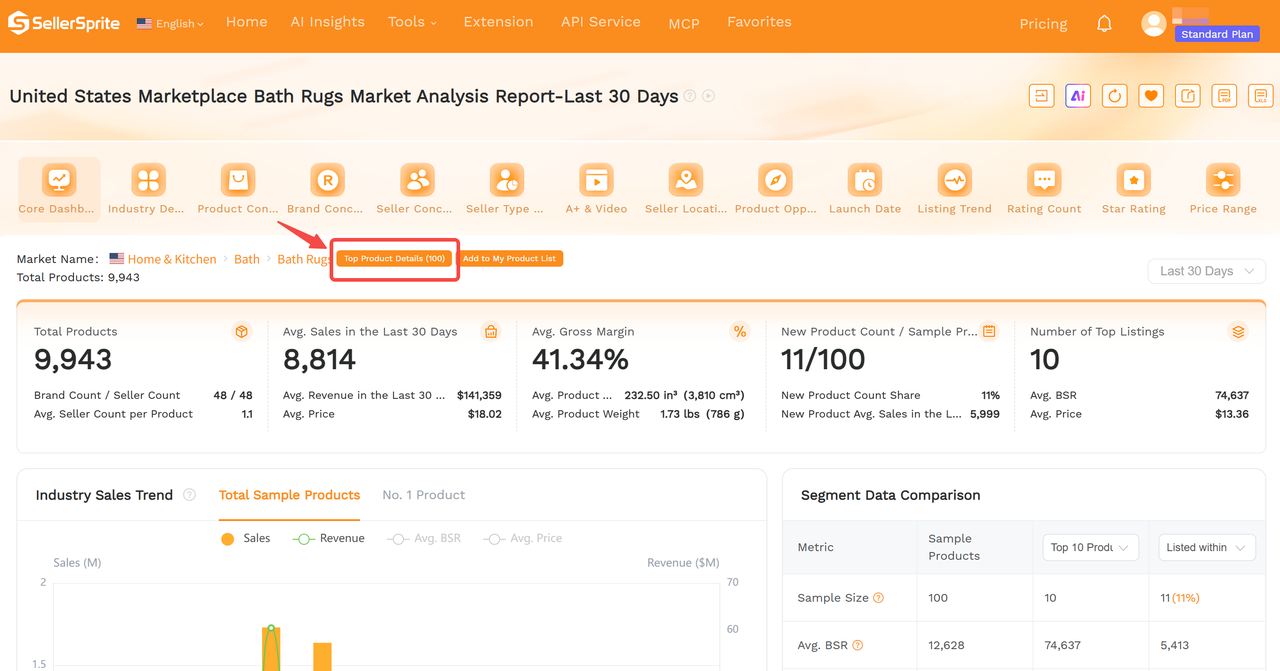Click the Home & Kitchen breadcrumb link

pos(171,259)
